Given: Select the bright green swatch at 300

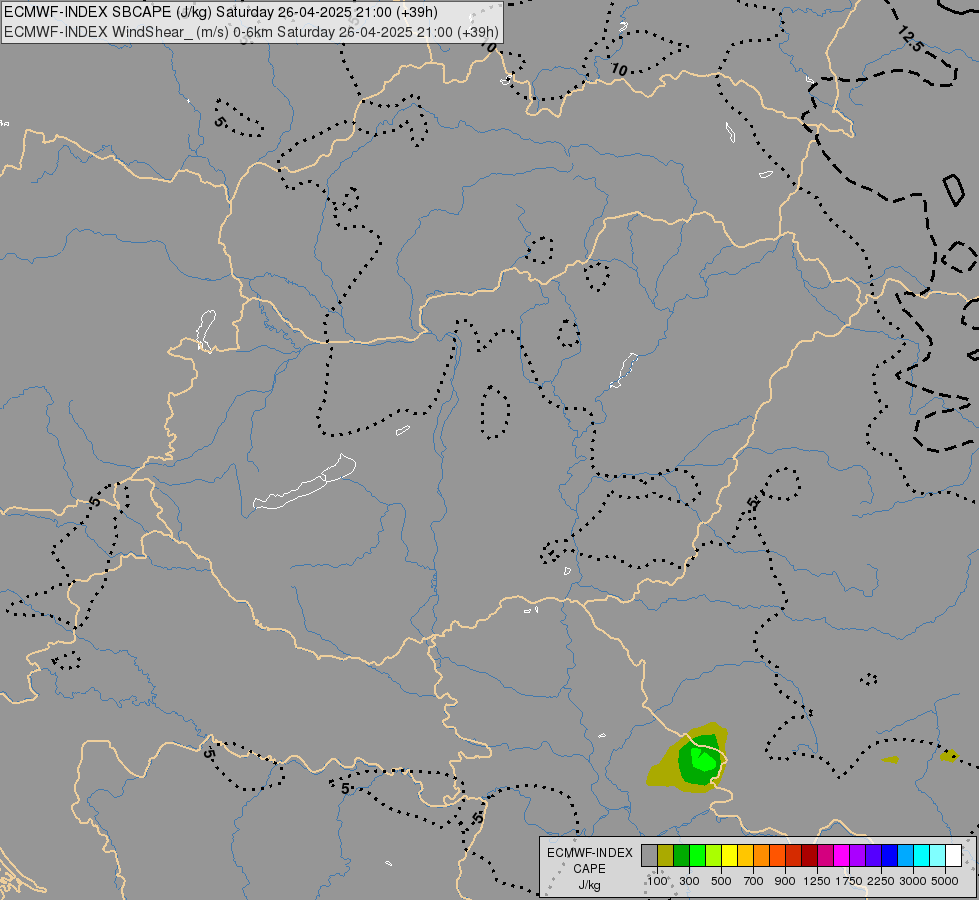Looking at the screenshot, I should point(697,856).
